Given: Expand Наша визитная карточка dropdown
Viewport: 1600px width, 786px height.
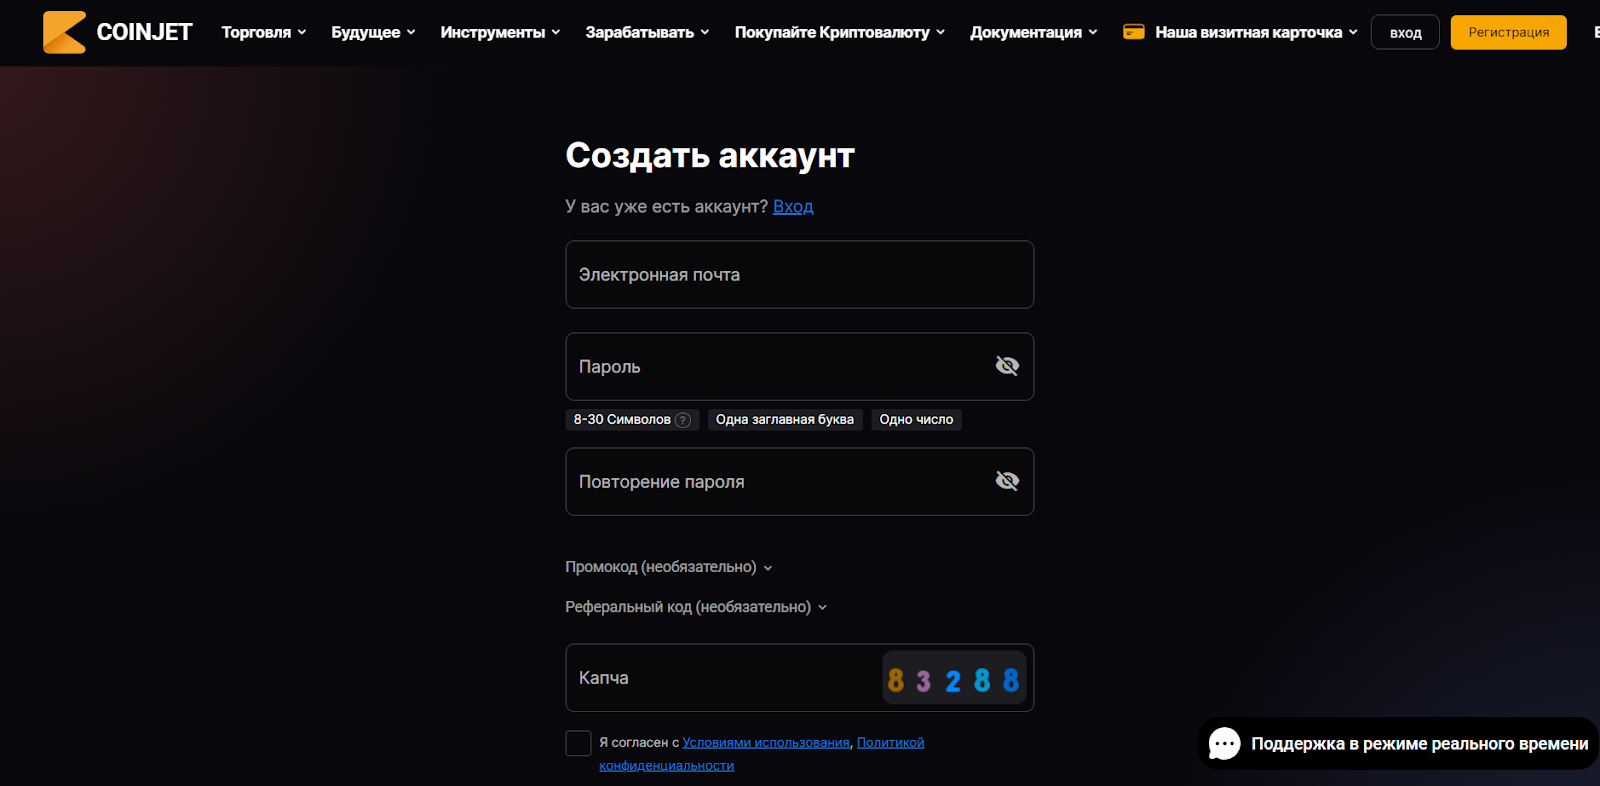Looking at the screenshot, I should click(x=1256, y=32).
